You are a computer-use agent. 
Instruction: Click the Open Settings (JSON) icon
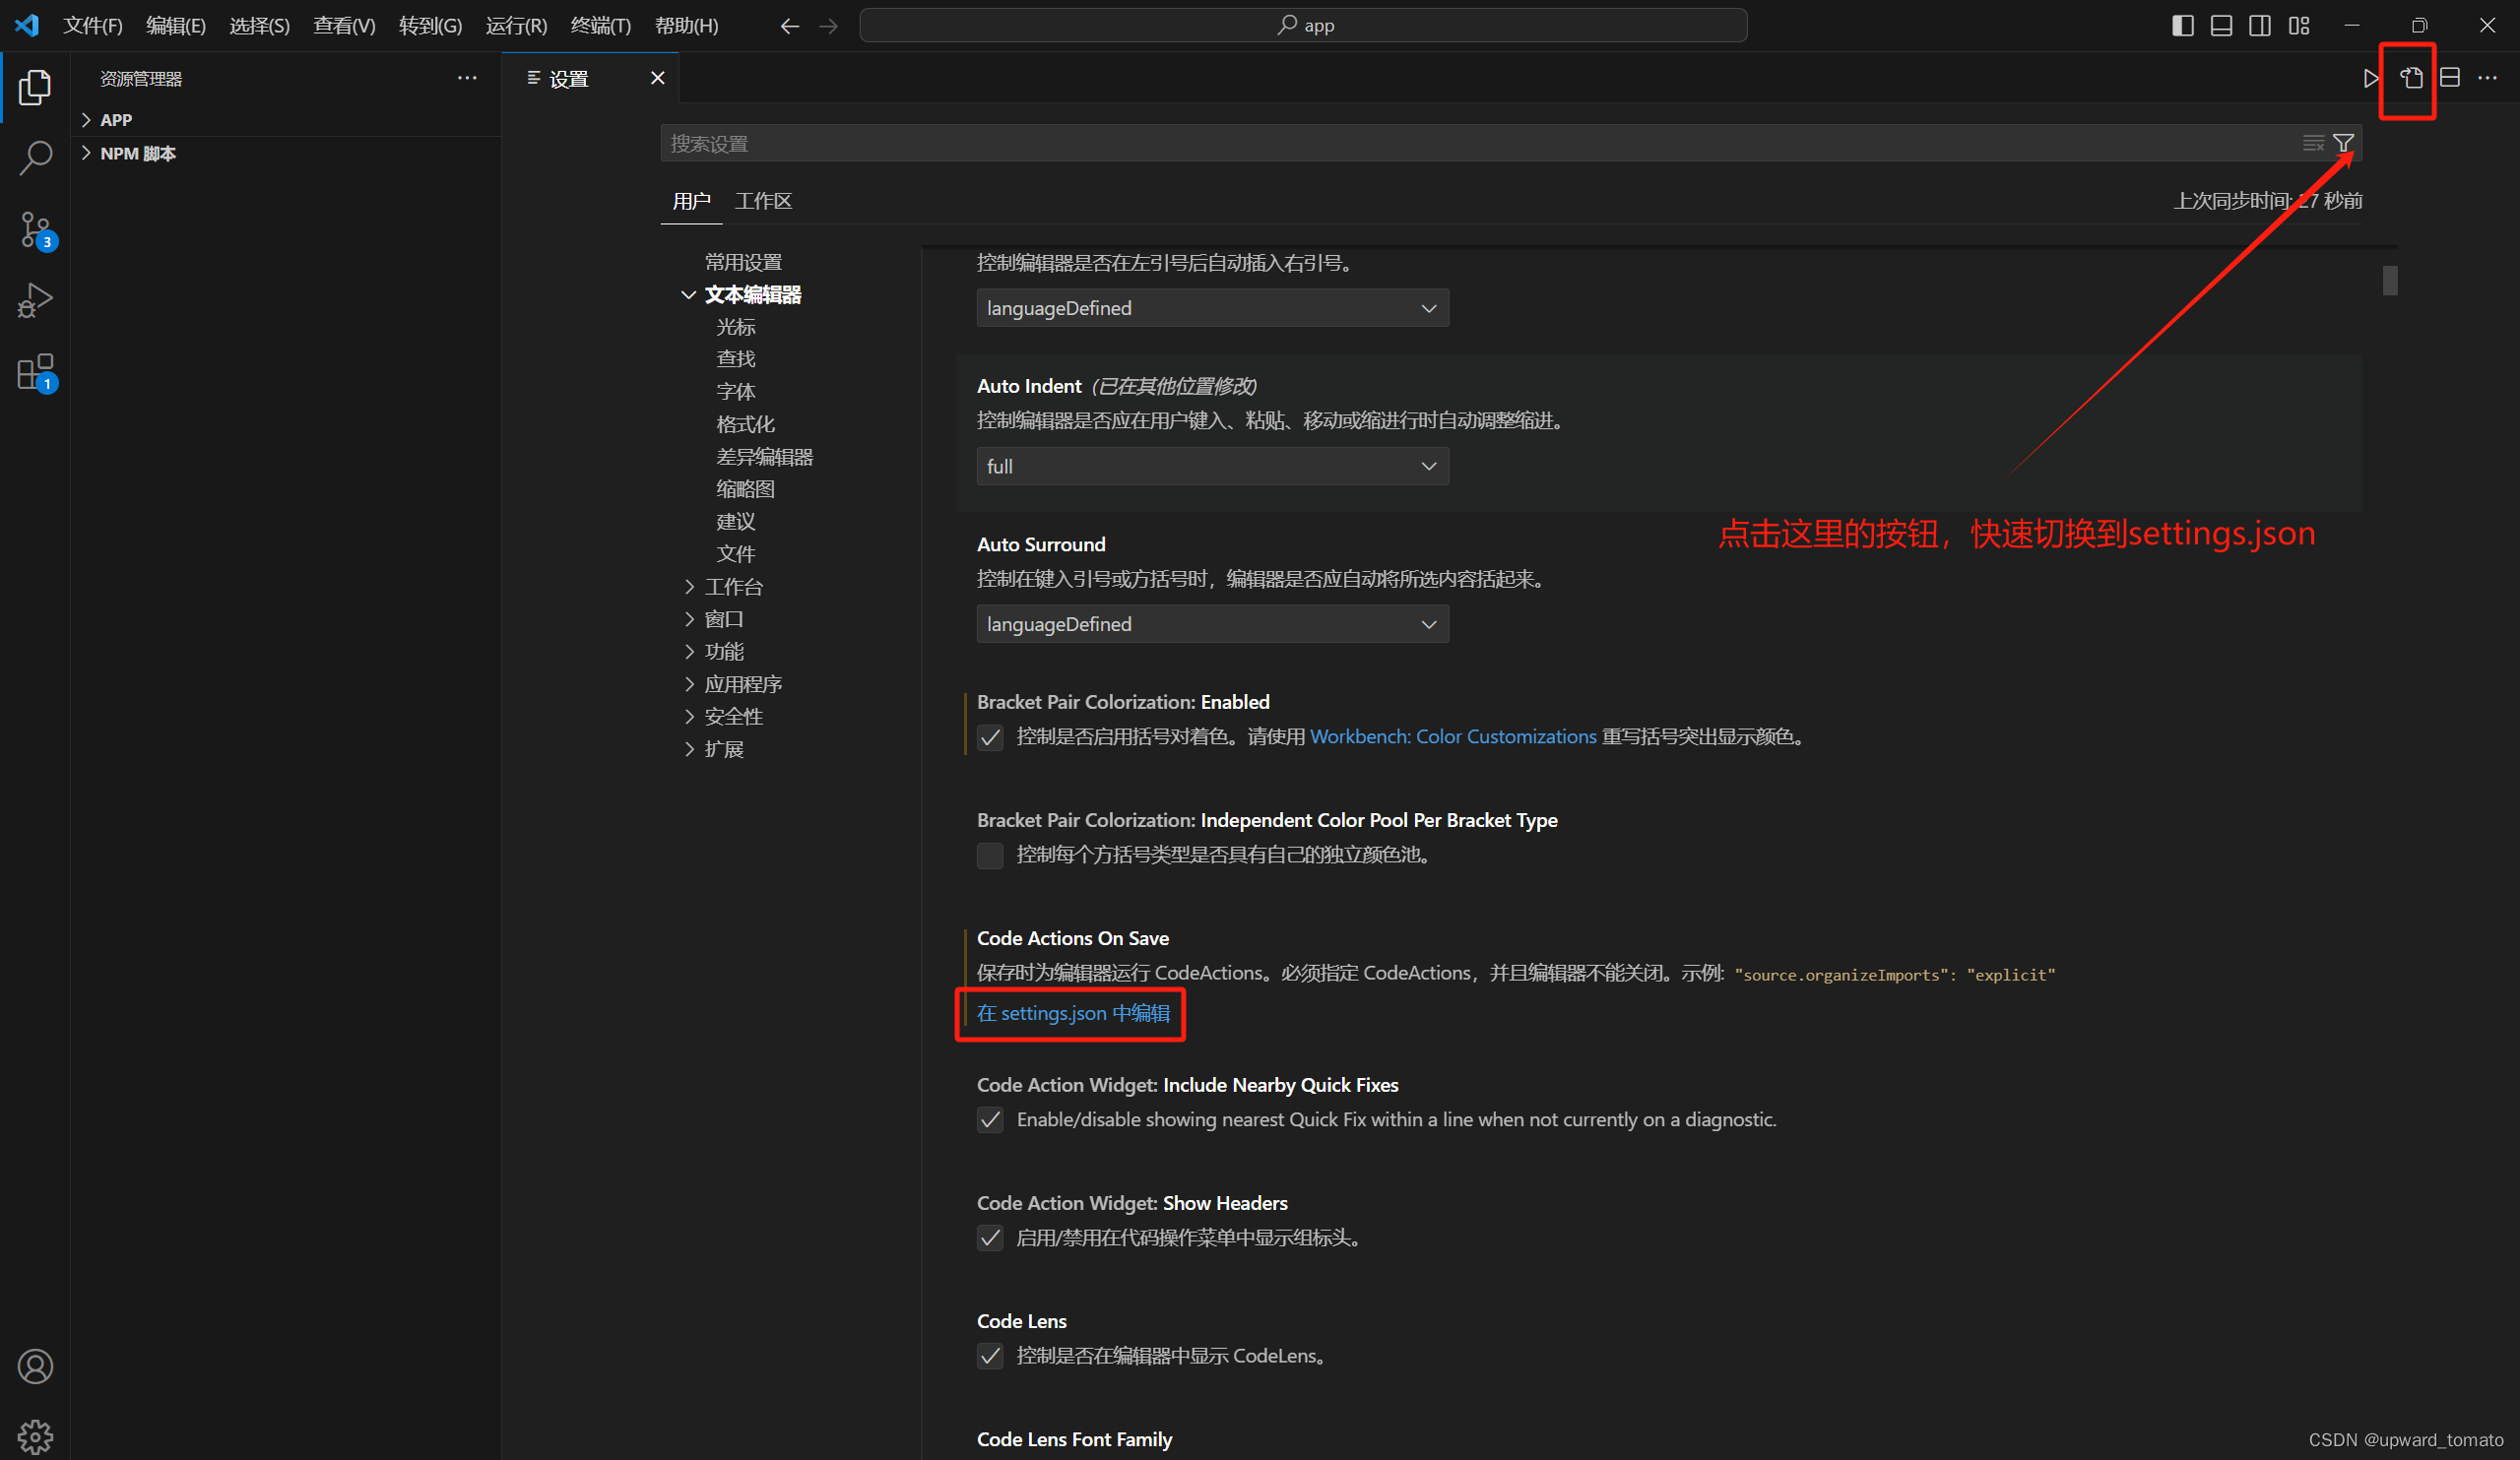tap(2410, 77)
